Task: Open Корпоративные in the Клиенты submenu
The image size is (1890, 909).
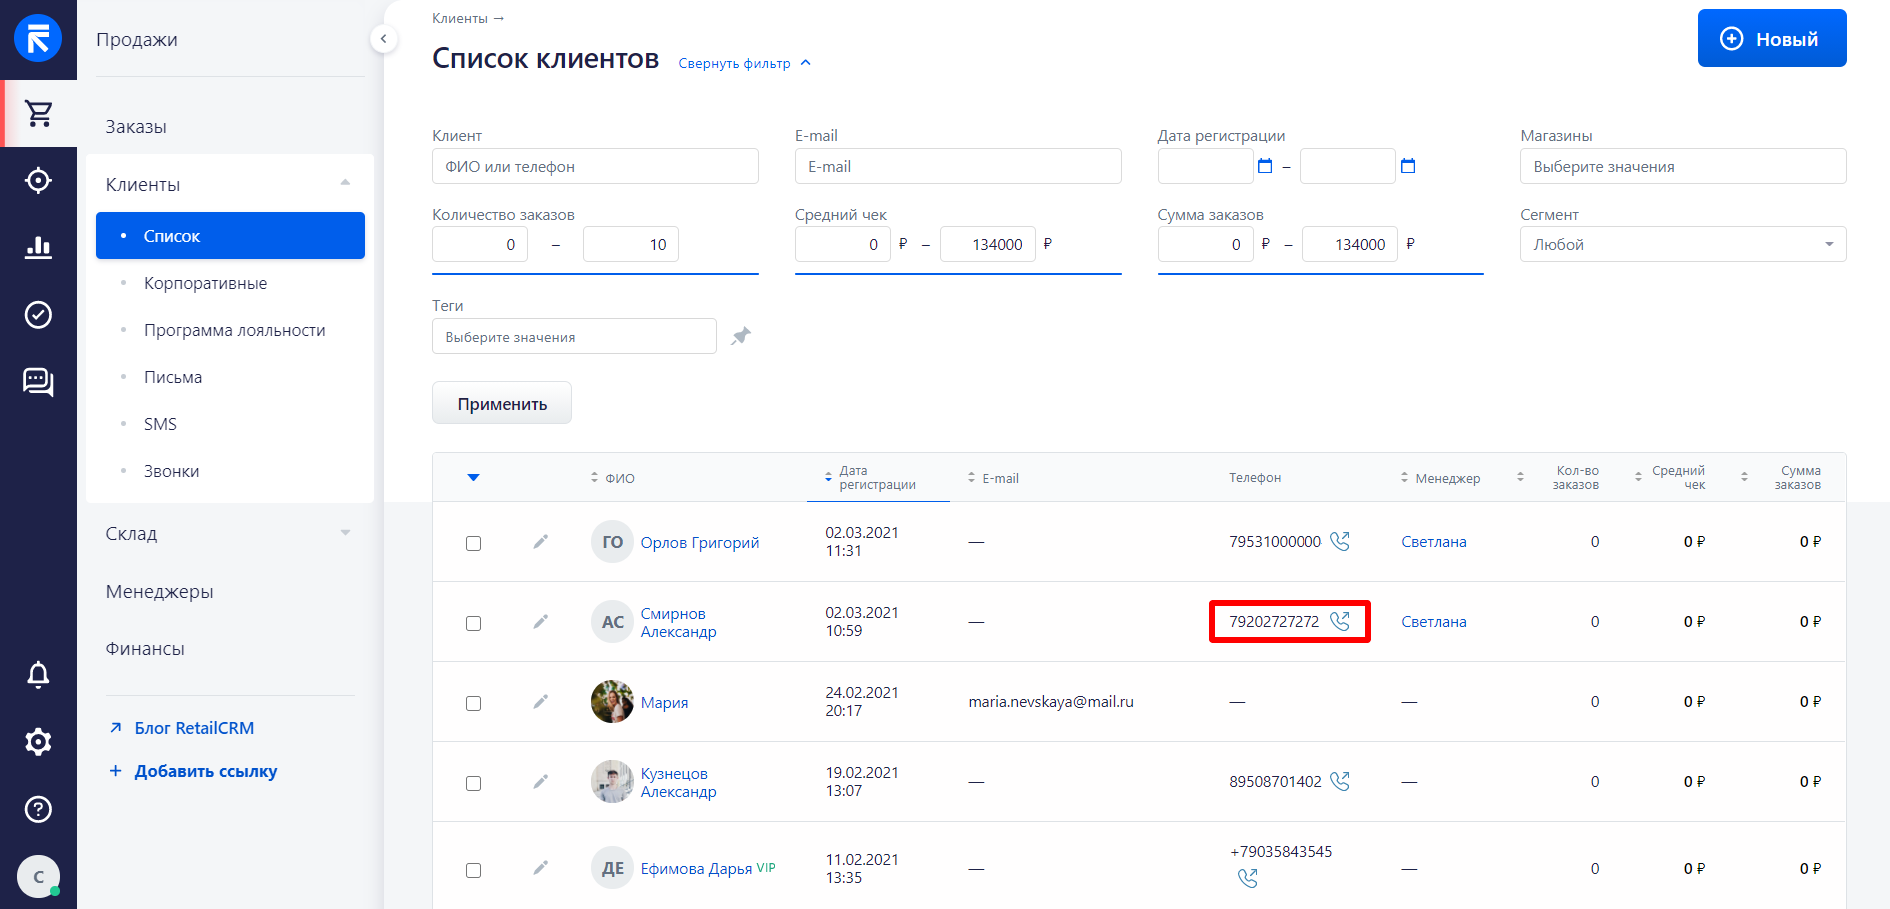Action: tap(205, 283)
